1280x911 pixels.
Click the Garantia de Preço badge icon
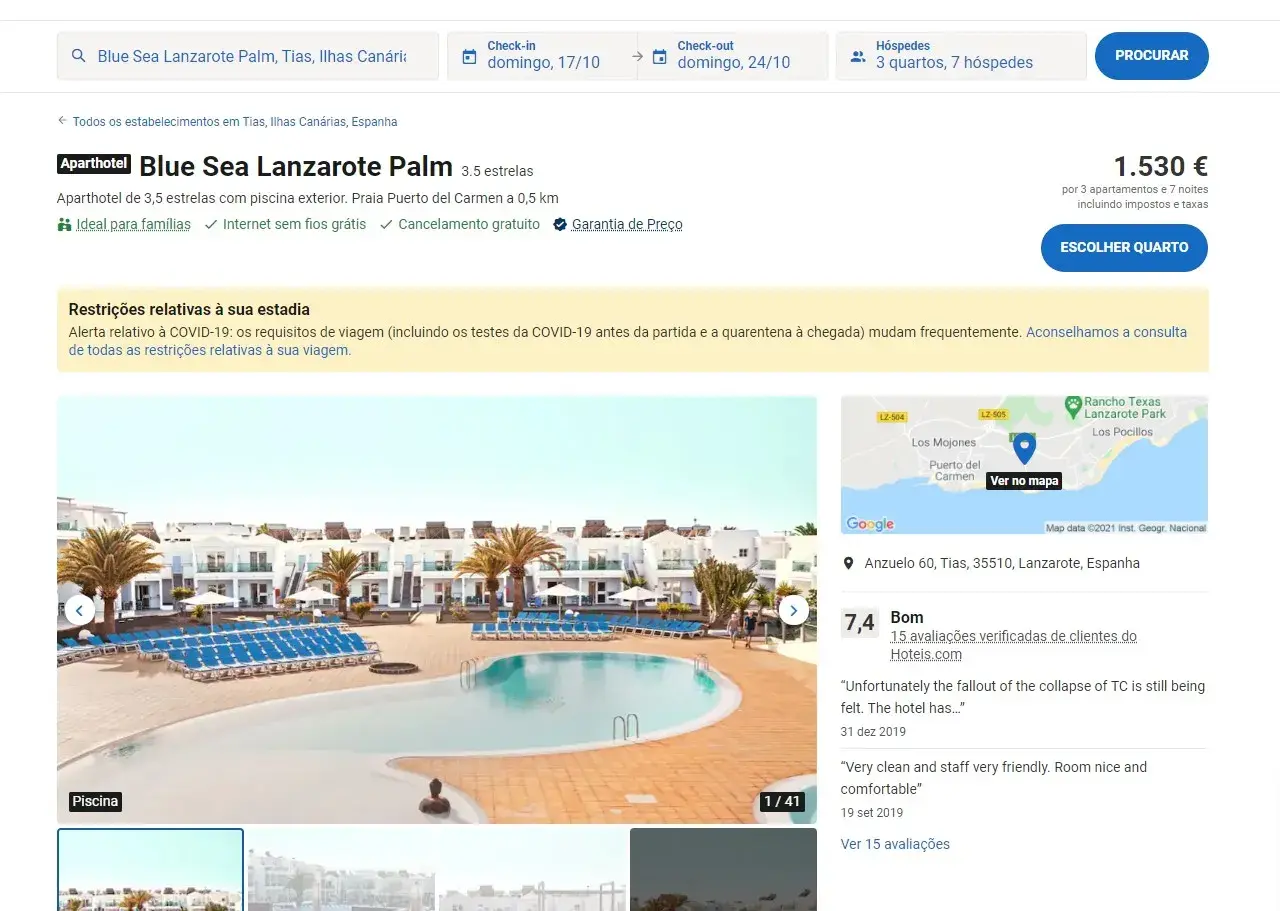pos(560,225)
